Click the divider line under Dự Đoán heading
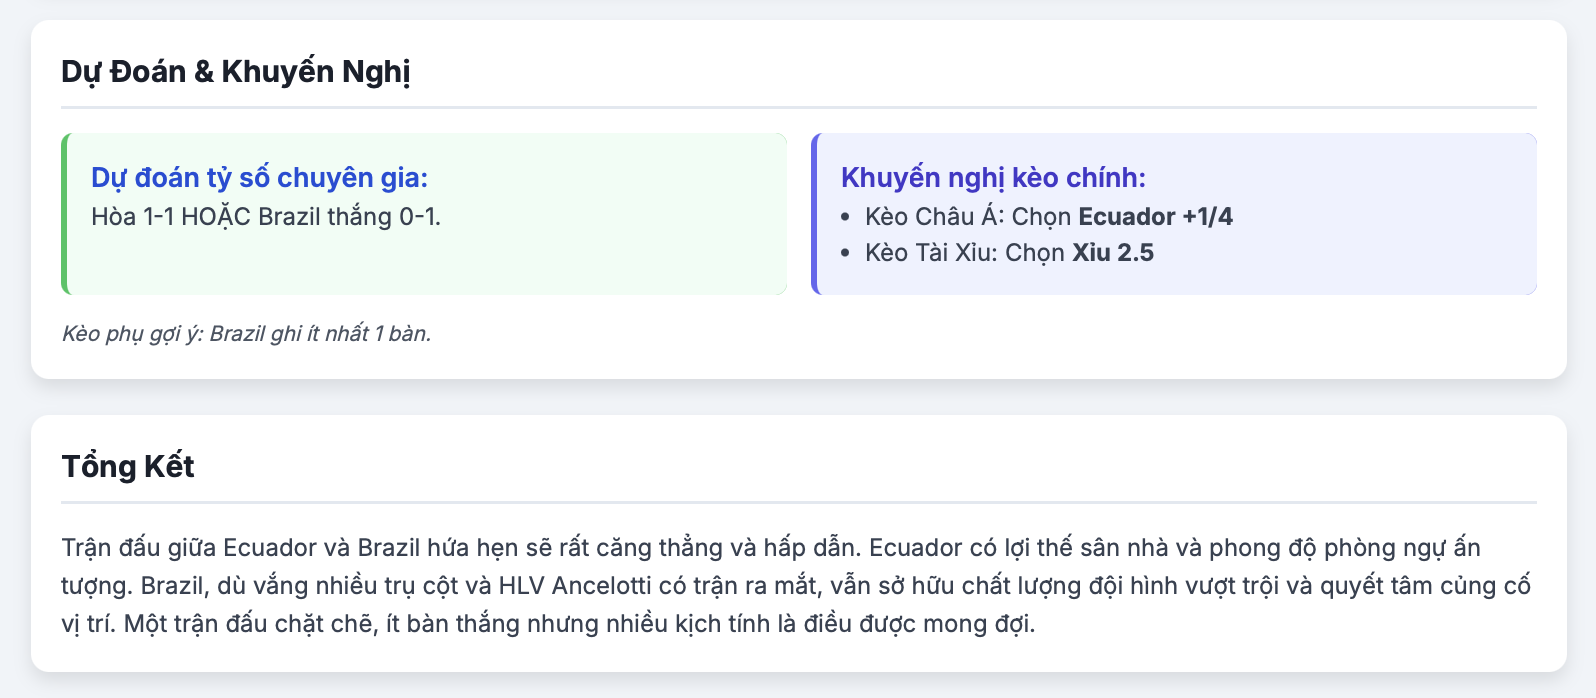This screenshot has height=698, width=1596. [x=799, y=107]
